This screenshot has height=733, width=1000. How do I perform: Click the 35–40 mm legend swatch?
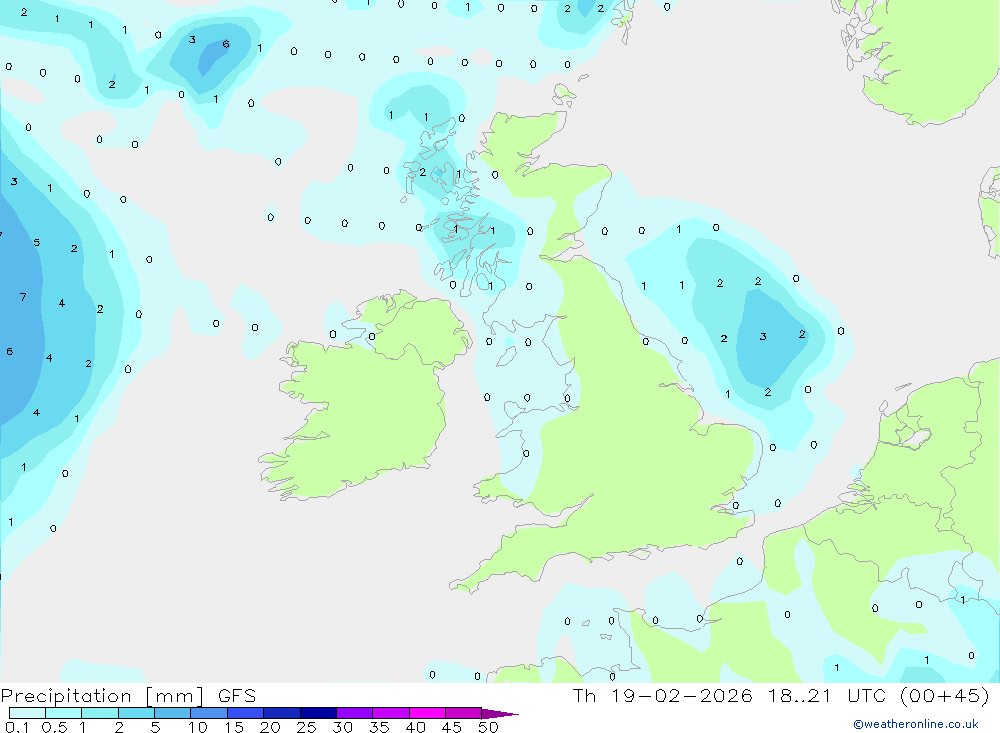390,713
